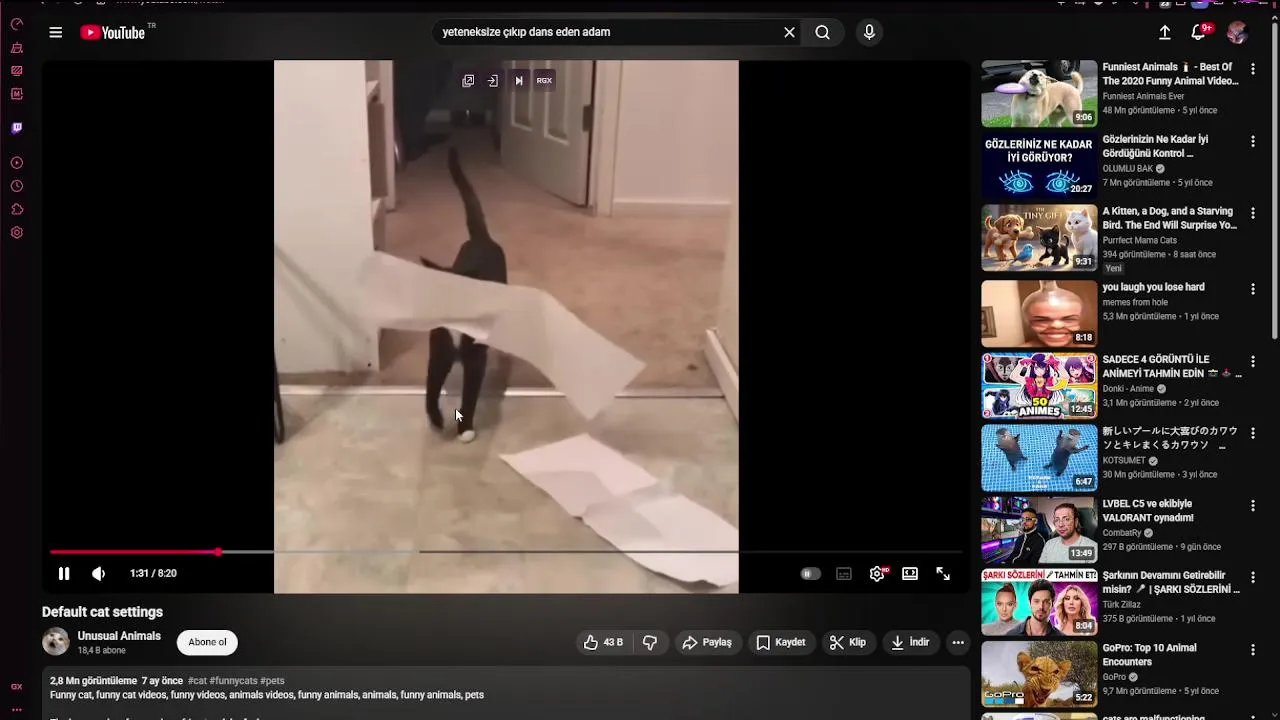Open Unusual Animals channel avatar

pos(56,641)
